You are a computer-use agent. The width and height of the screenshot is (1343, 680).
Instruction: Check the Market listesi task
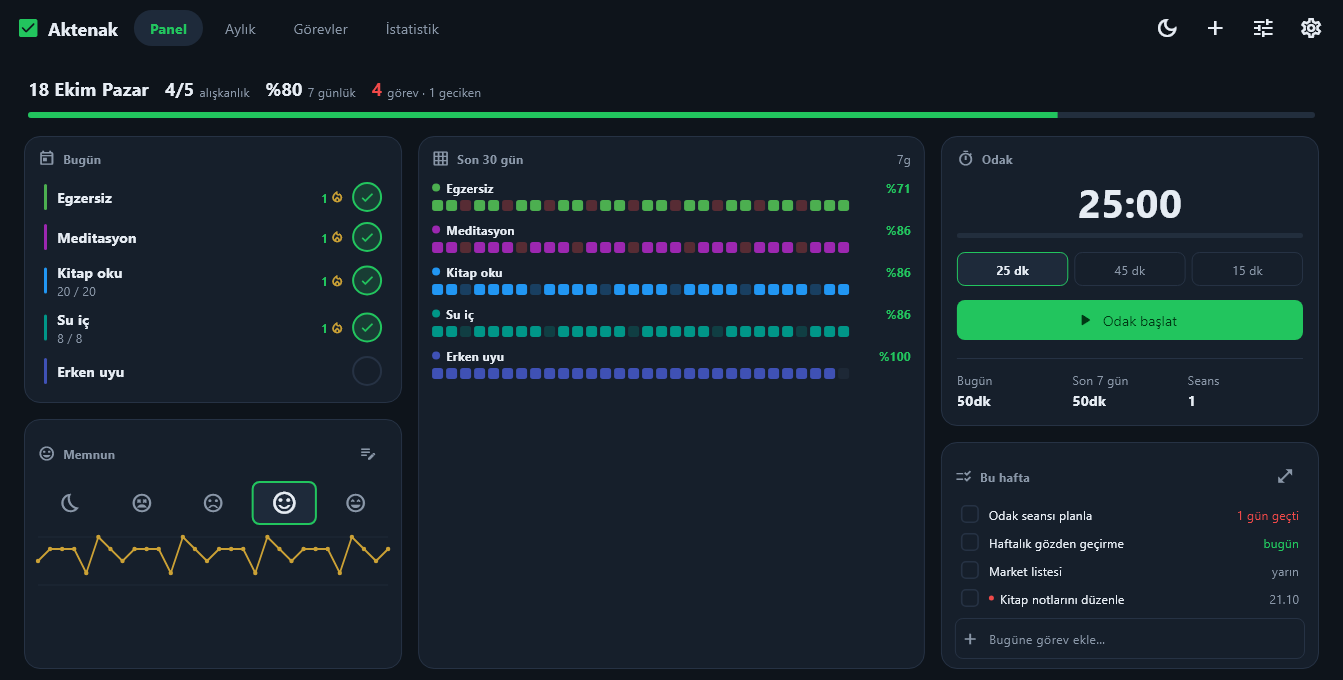[x=969, y=570]
